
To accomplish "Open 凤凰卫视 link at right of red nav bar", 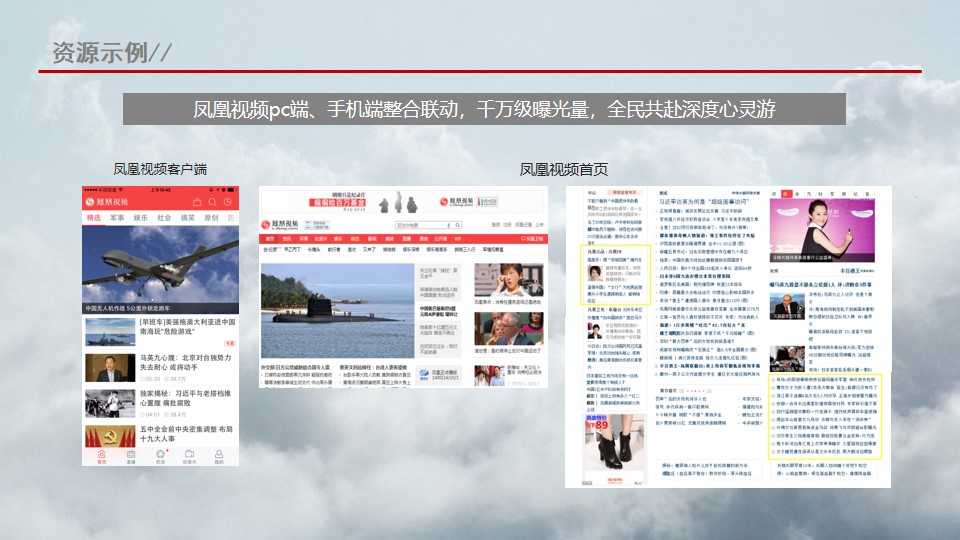I will point(533,239).
